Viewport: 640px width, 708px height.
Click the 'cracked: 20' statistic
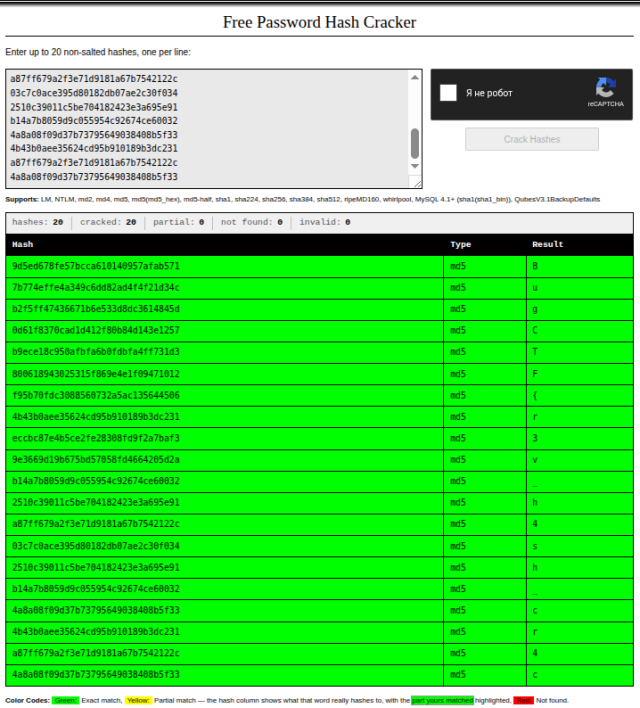[x=108, y=222]
